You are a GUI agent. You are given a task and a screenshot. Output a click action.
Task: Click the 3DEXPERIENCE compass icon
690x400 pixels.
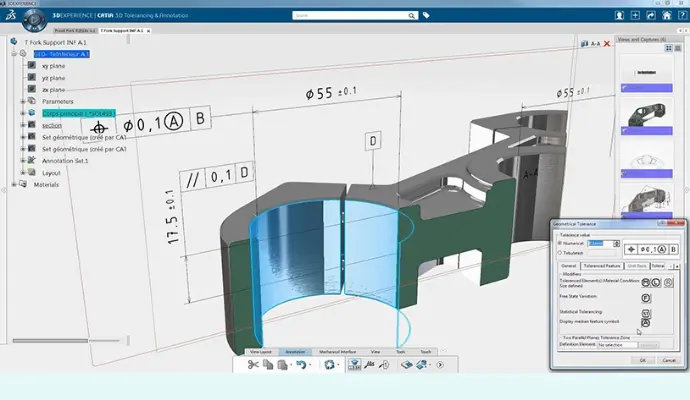click(34, 20)
